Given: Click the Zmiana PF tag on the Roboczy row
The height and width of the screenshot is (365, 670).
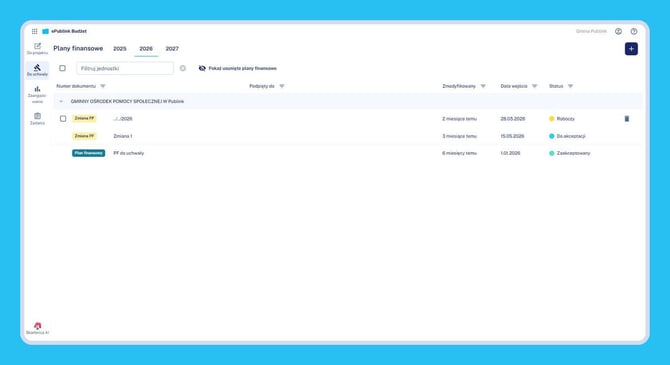Looking at the screenshot, I should click(x=84, y=118).
